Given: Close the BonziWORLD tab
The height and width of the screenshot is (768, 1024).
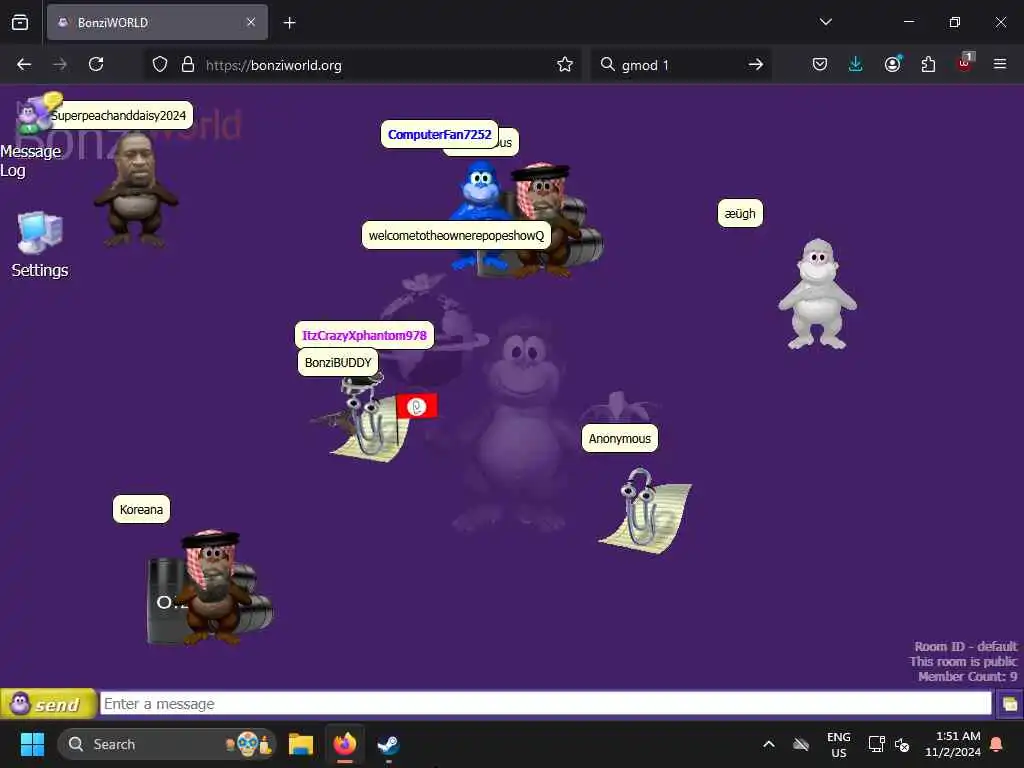Looking at the screenshot, I should pos(251,23).
